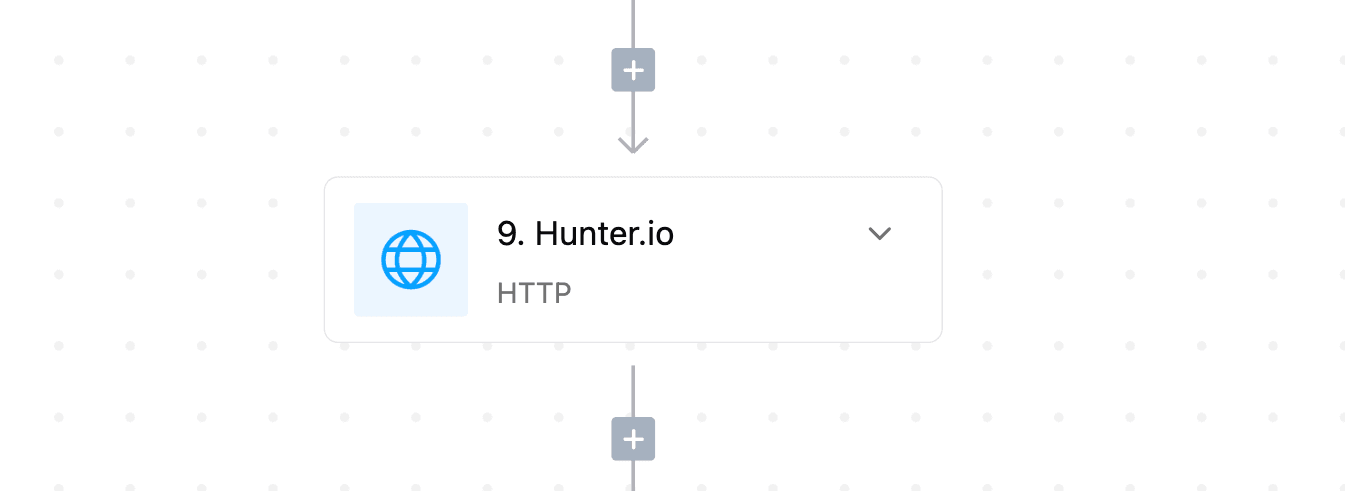Click the plus icon before step 9
Viewport: 1345px width, 491px height.
(633, 70)
